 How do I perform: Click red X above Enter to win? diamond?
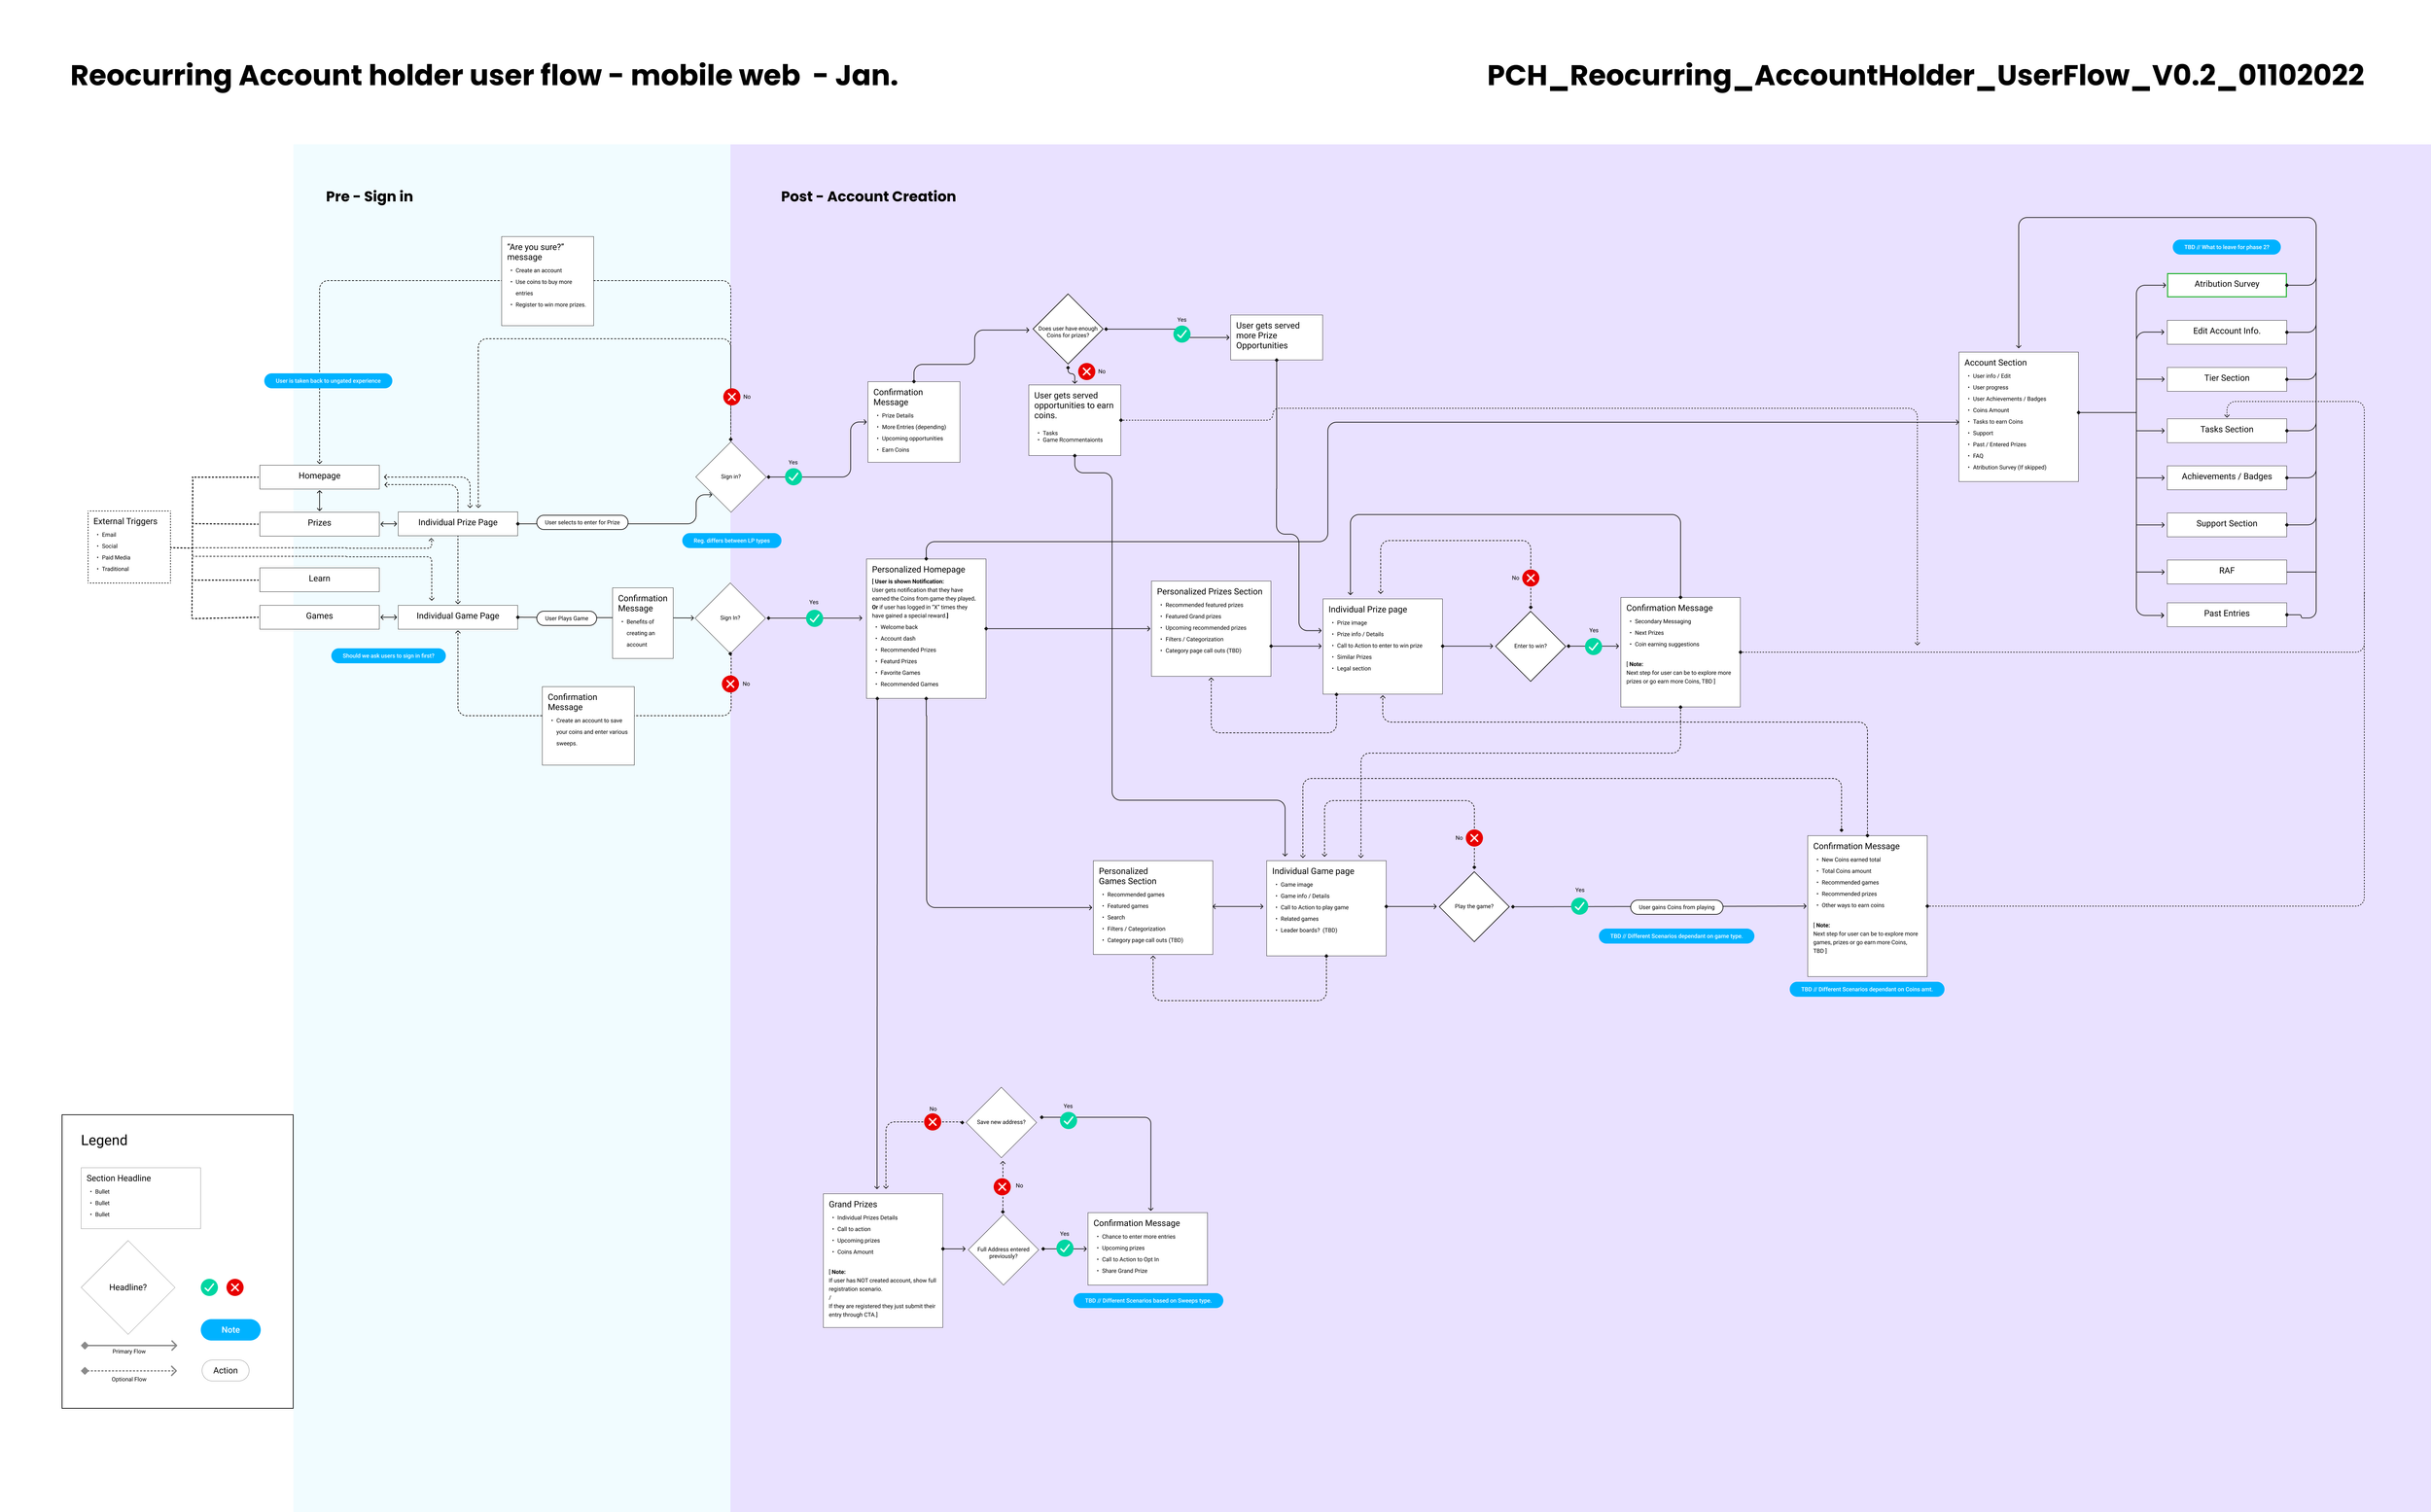(1530, 578)
